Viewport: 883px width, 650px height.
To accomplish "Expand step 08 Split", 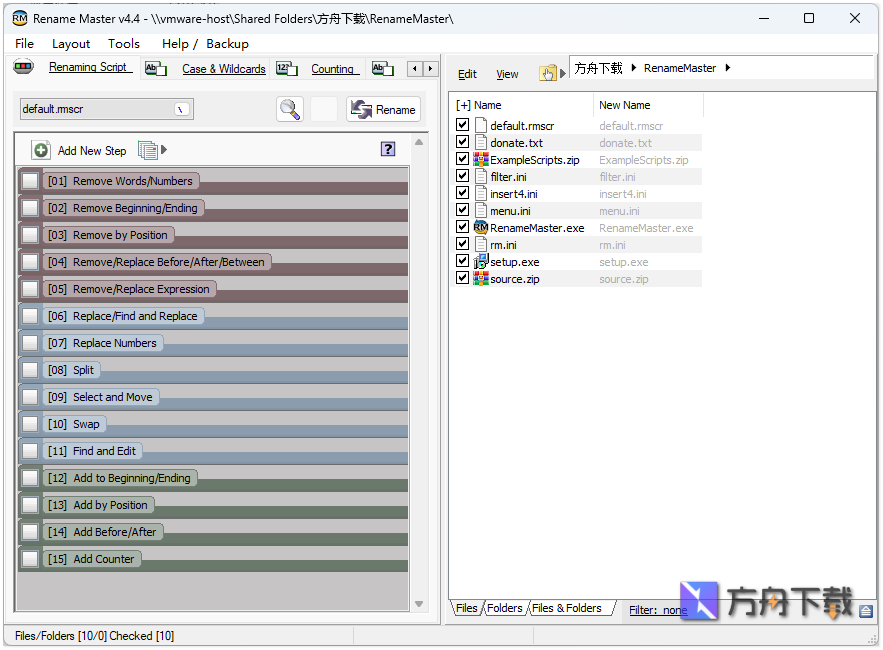I will [71, 371].
